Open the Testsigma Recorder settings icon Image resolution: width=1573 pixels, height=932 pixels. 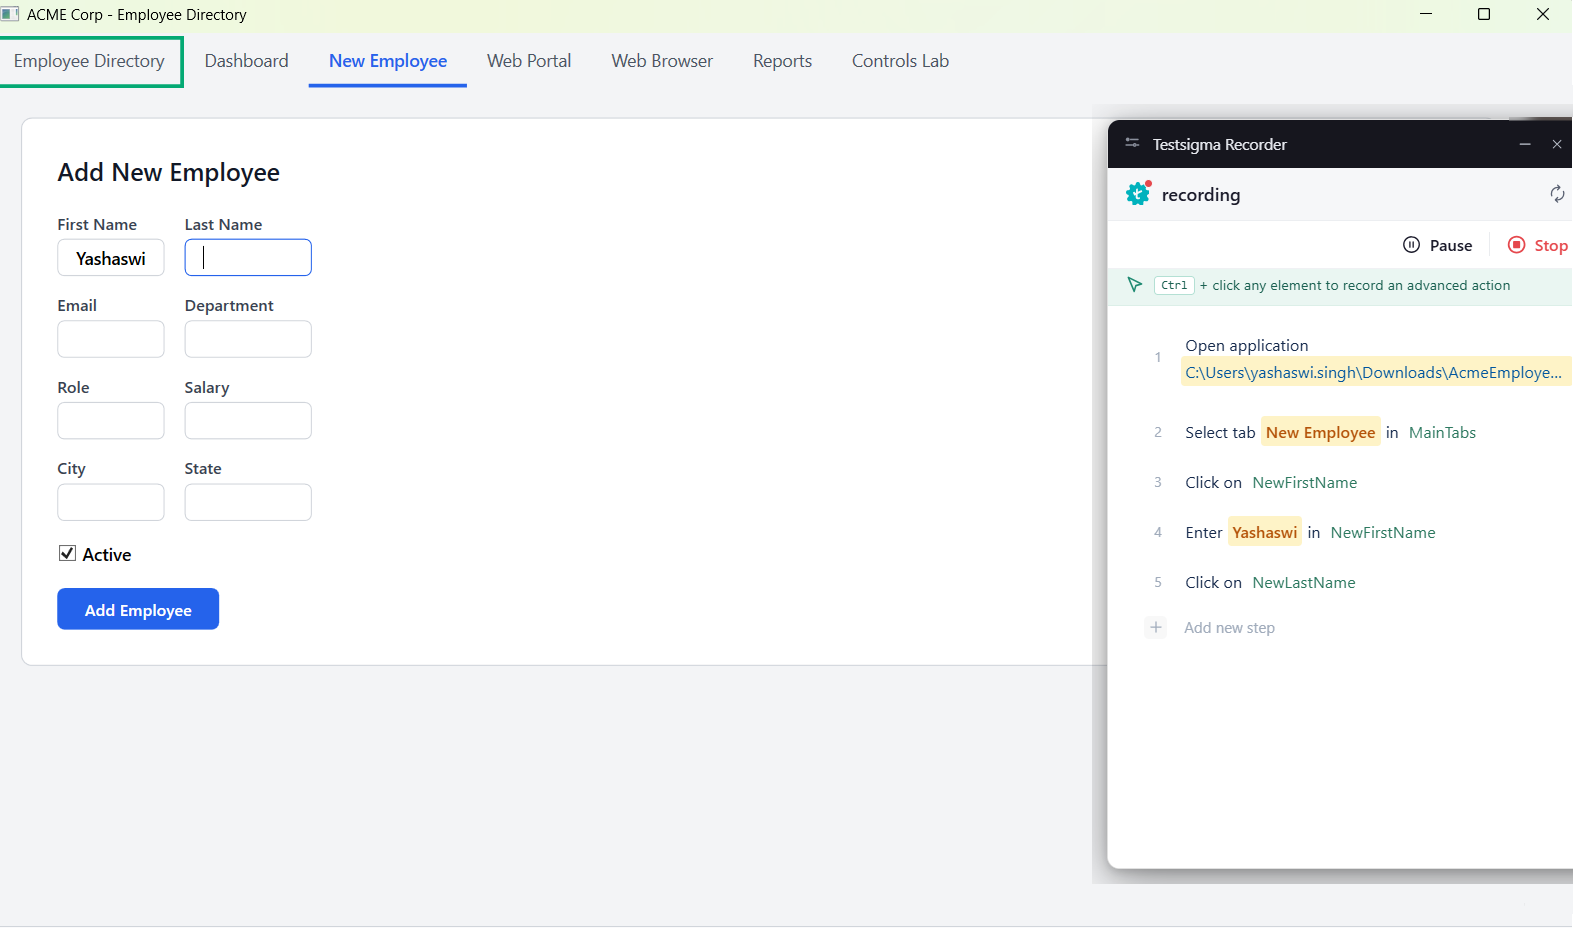[x=1132, y=143]
